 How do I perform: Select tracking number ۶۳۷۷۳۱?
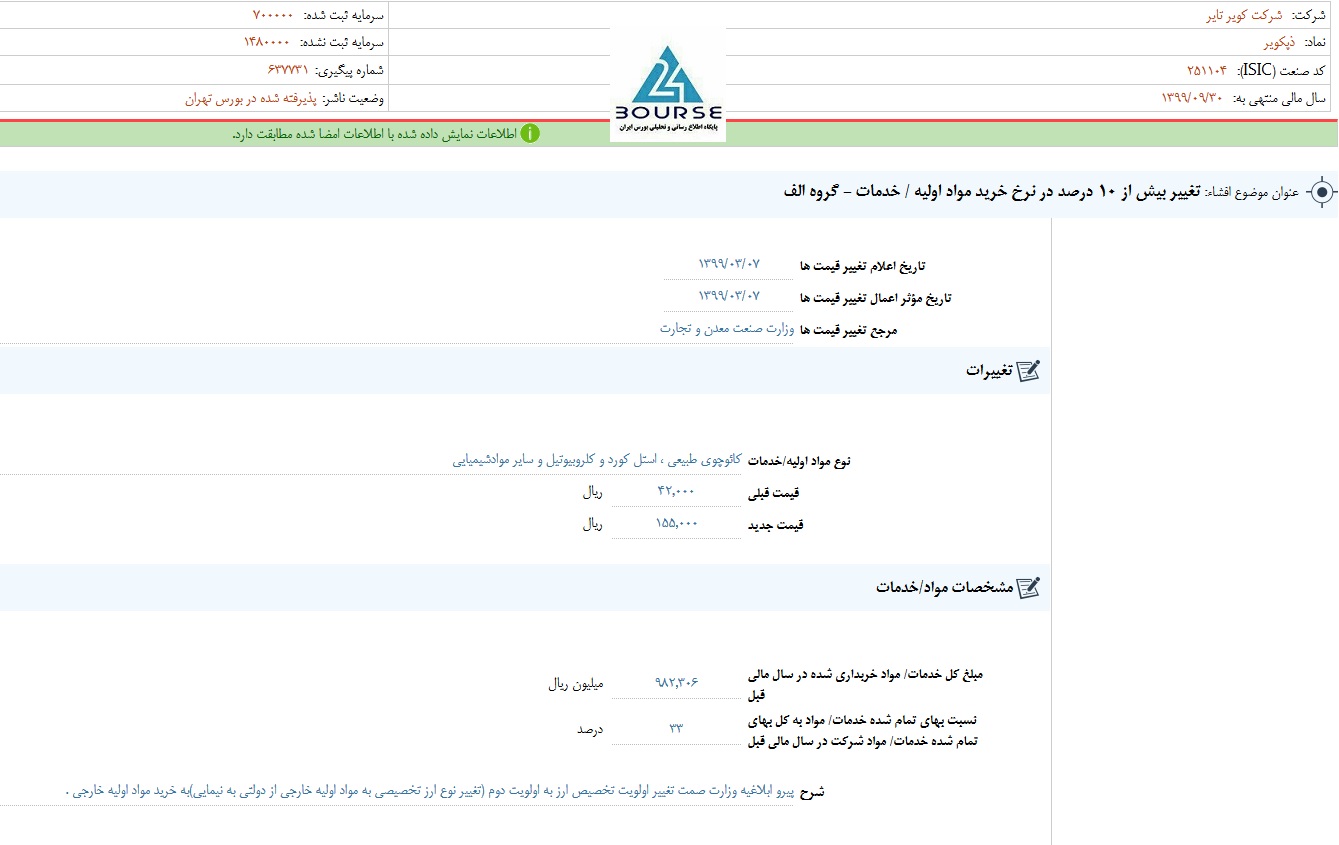[x=288, y=70]
